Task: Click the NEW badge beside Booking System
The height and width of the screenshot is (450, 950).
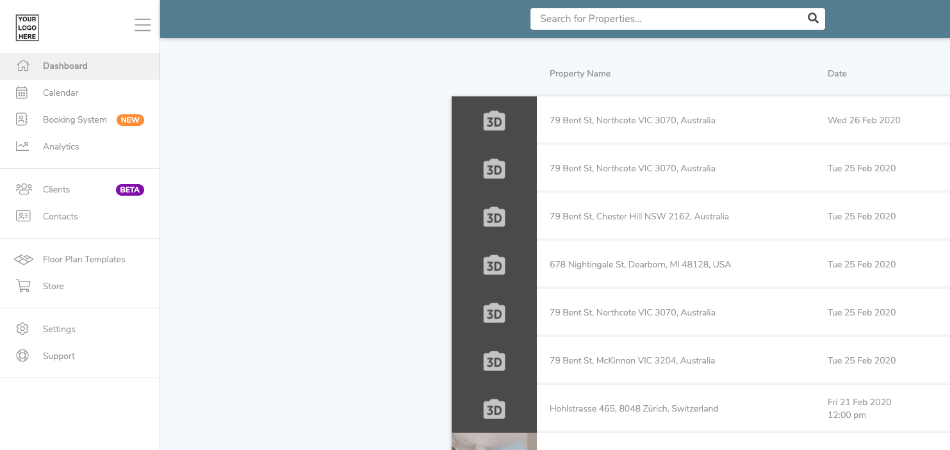Action: (x=130, y=120)
